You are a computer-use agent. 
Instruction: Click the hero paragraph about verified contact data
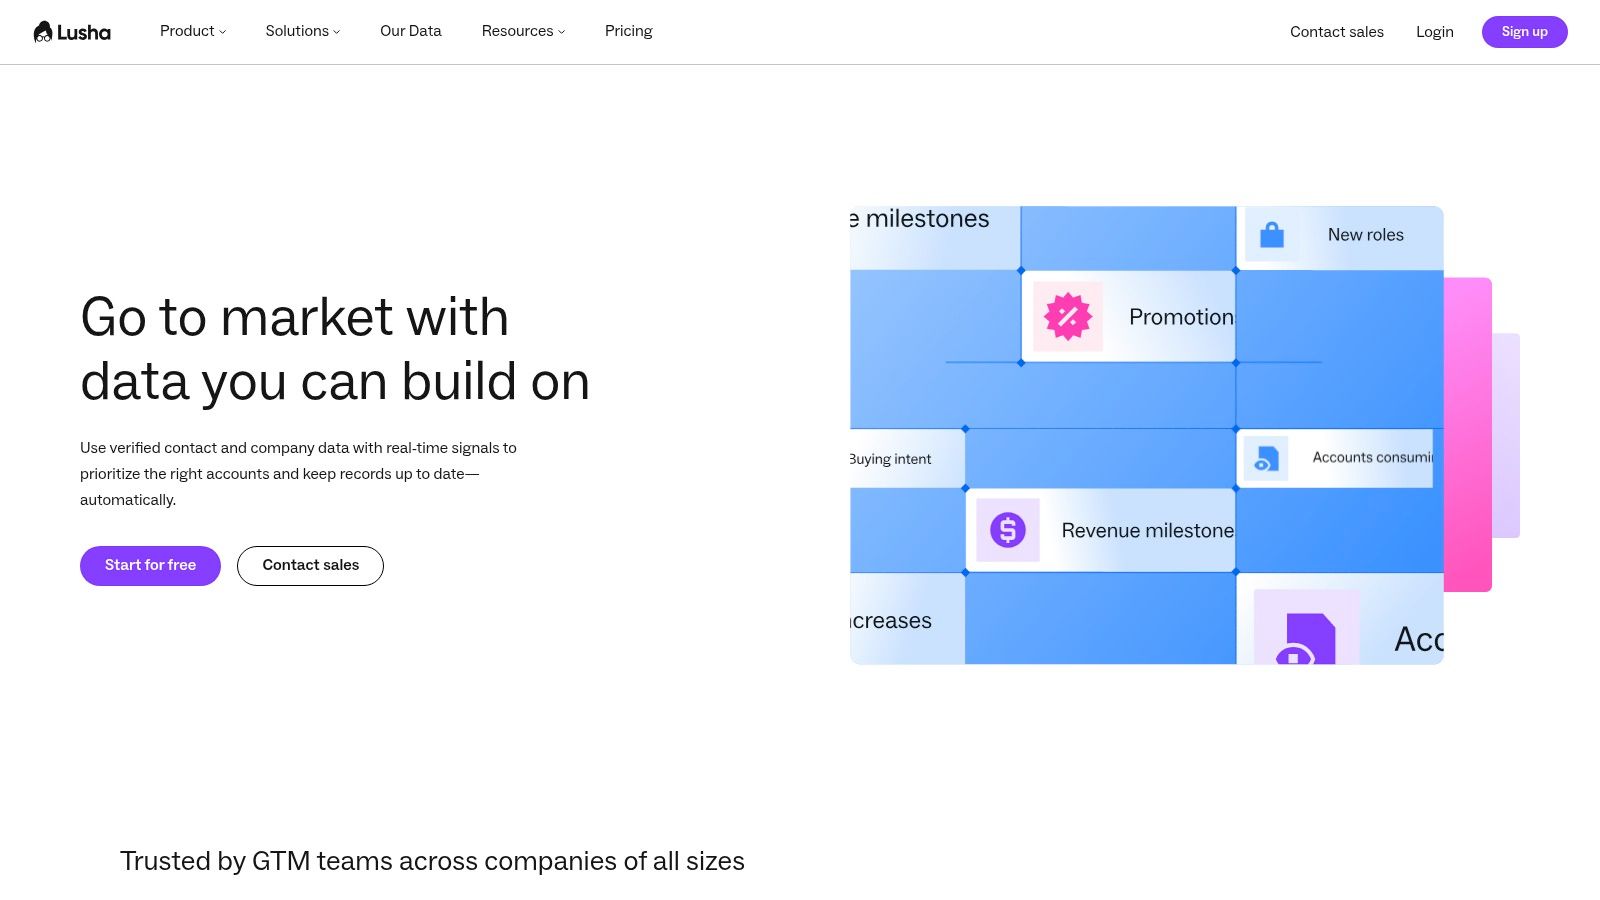pyautogui.click(x=298, y=474)
